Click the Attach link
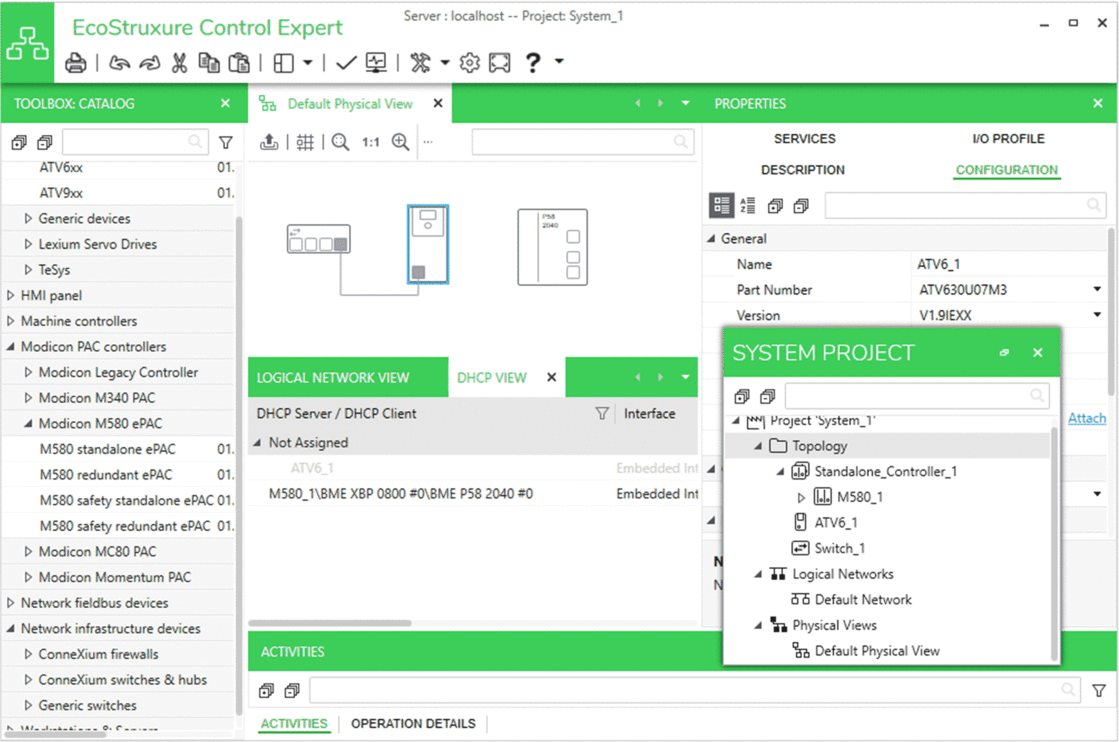The image size is (1119, 742). tap(1087, 418)
